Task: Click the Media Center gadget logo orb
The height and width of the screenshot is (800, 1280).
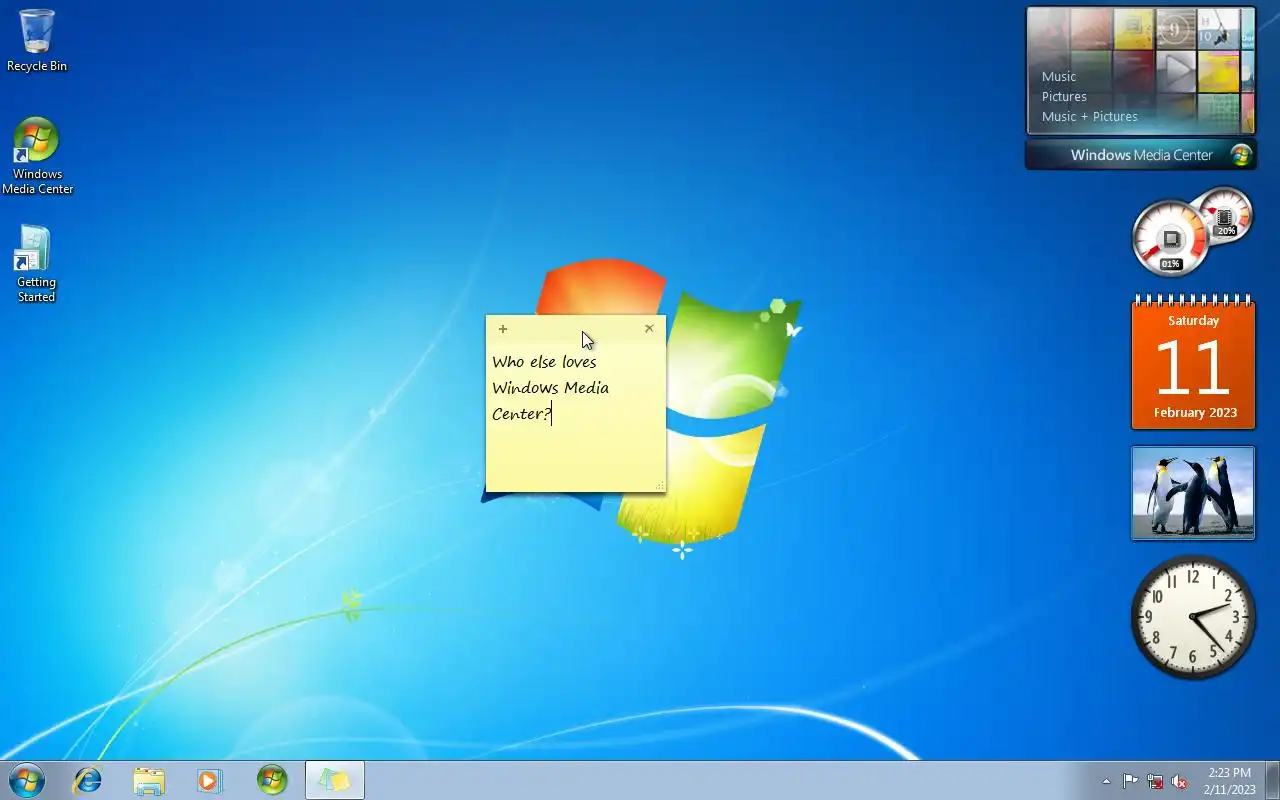Action: pyautogui.click(x=1241, y=155)
